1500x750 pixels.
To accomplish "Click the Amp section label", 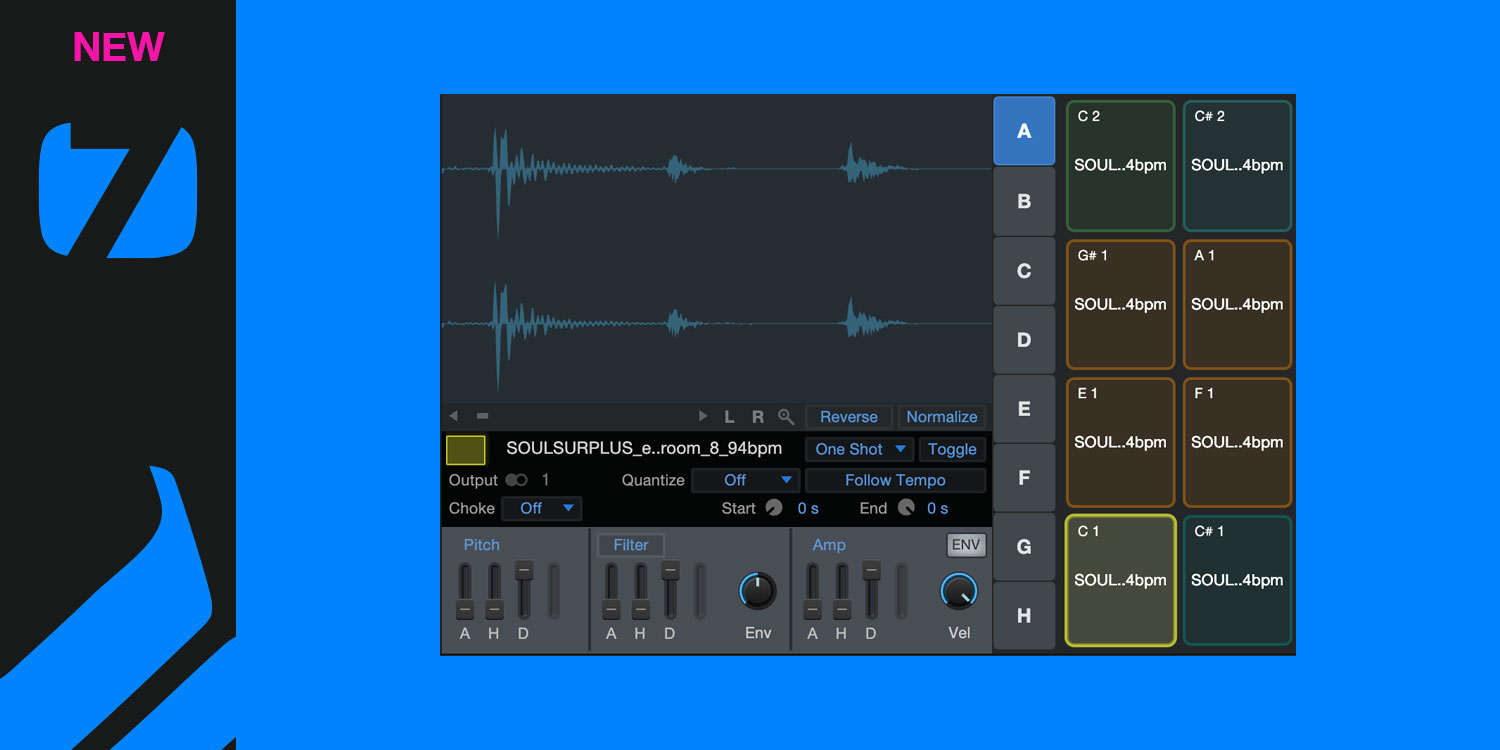I will pyautogui.click(x=829, y=545).
